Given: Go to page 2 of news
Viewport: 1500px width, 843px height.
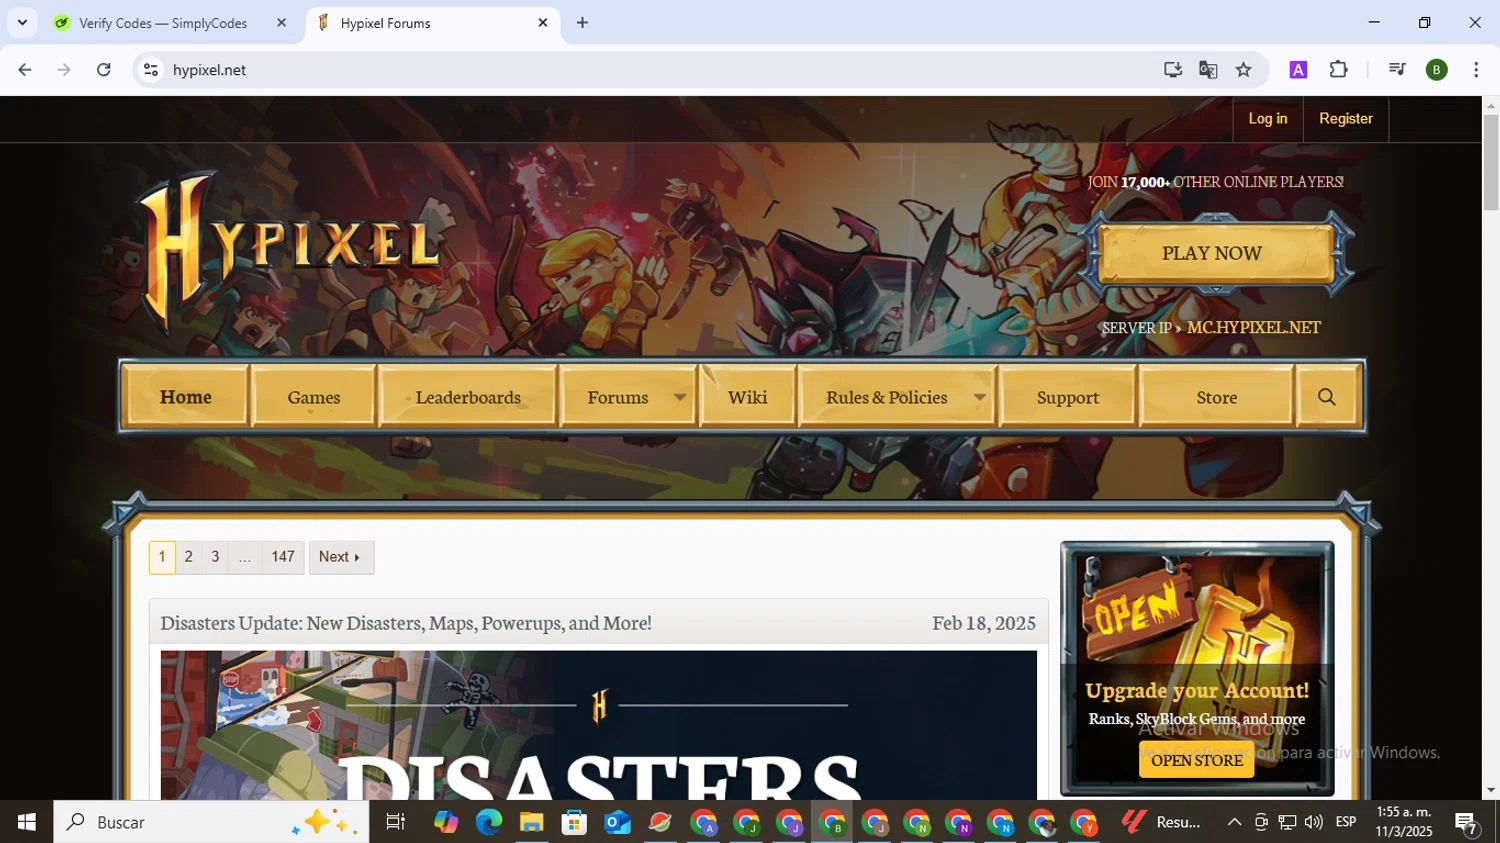Looking at the screenshot, I should [x=188, y=557].
